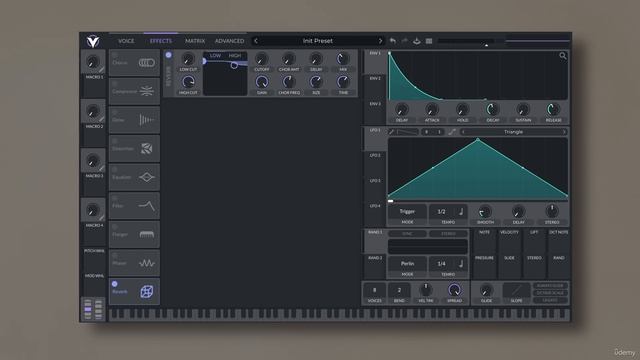Viewport: 640px width, 360px height.
Task: Switch to the EFFECTS tab
Action: (x=161, y=41)
